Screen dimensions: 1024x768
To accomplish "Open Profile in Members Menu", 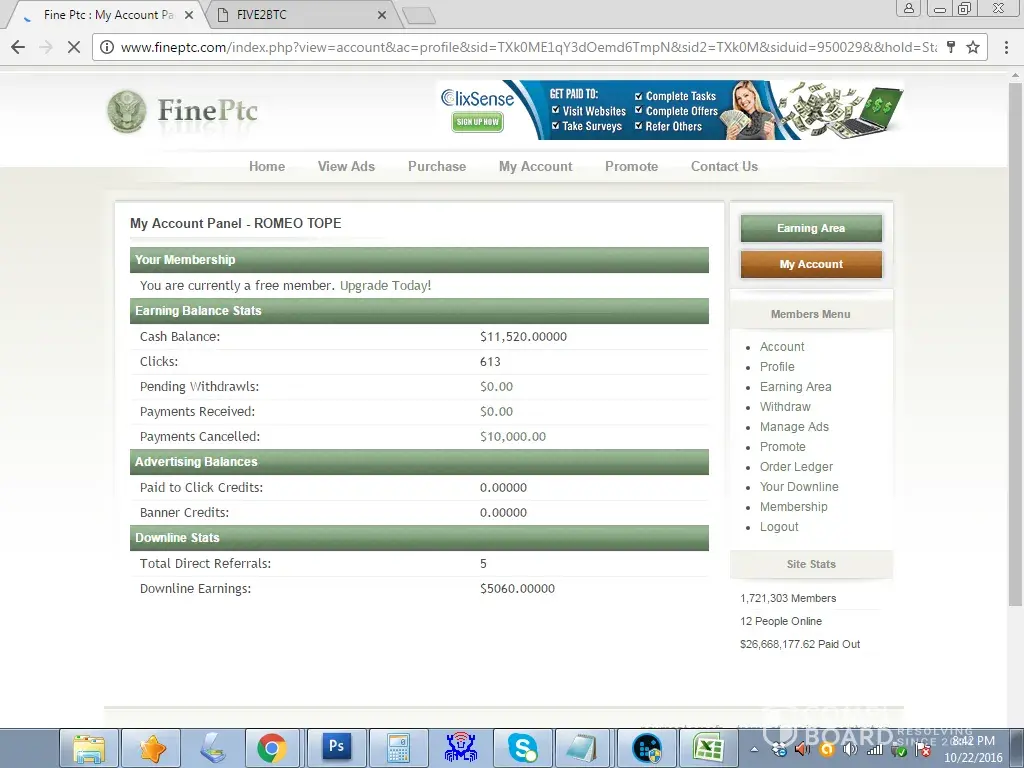I will 777,367.
